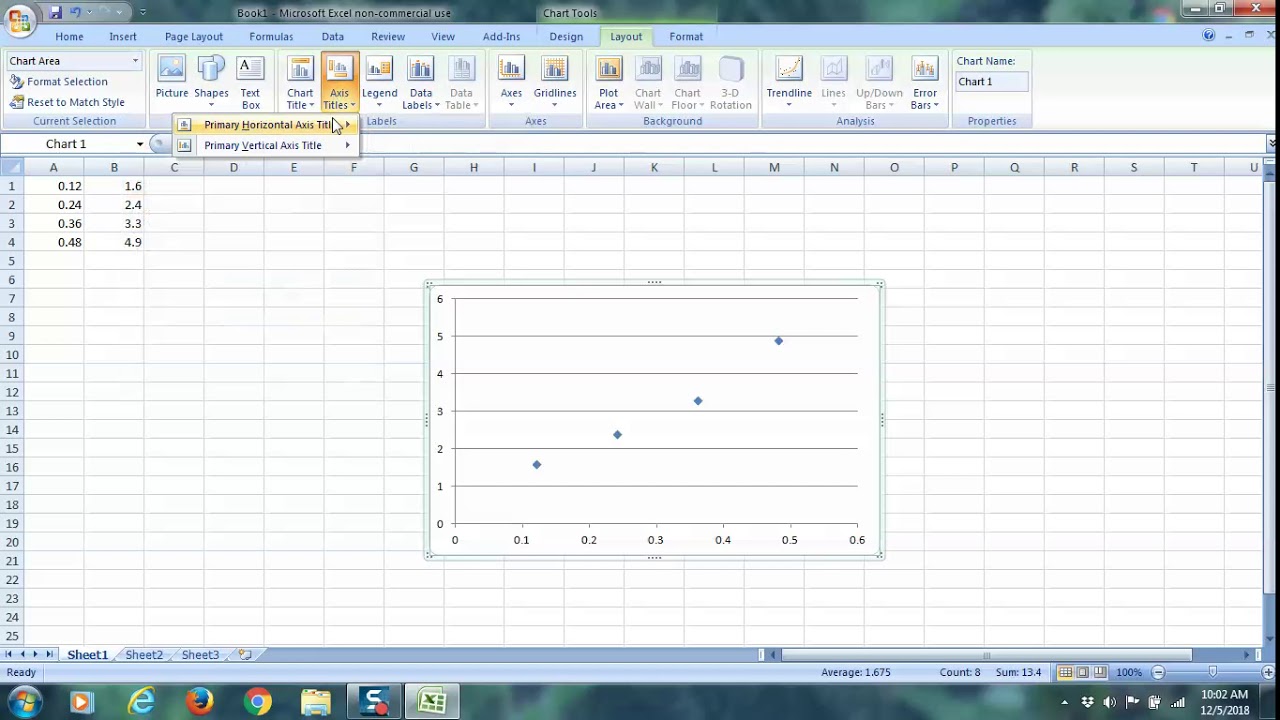Click the zoom out minus button
The height and width of the screenshot is (720, 1280).
pyautogui.click(x=1158, y=673)
